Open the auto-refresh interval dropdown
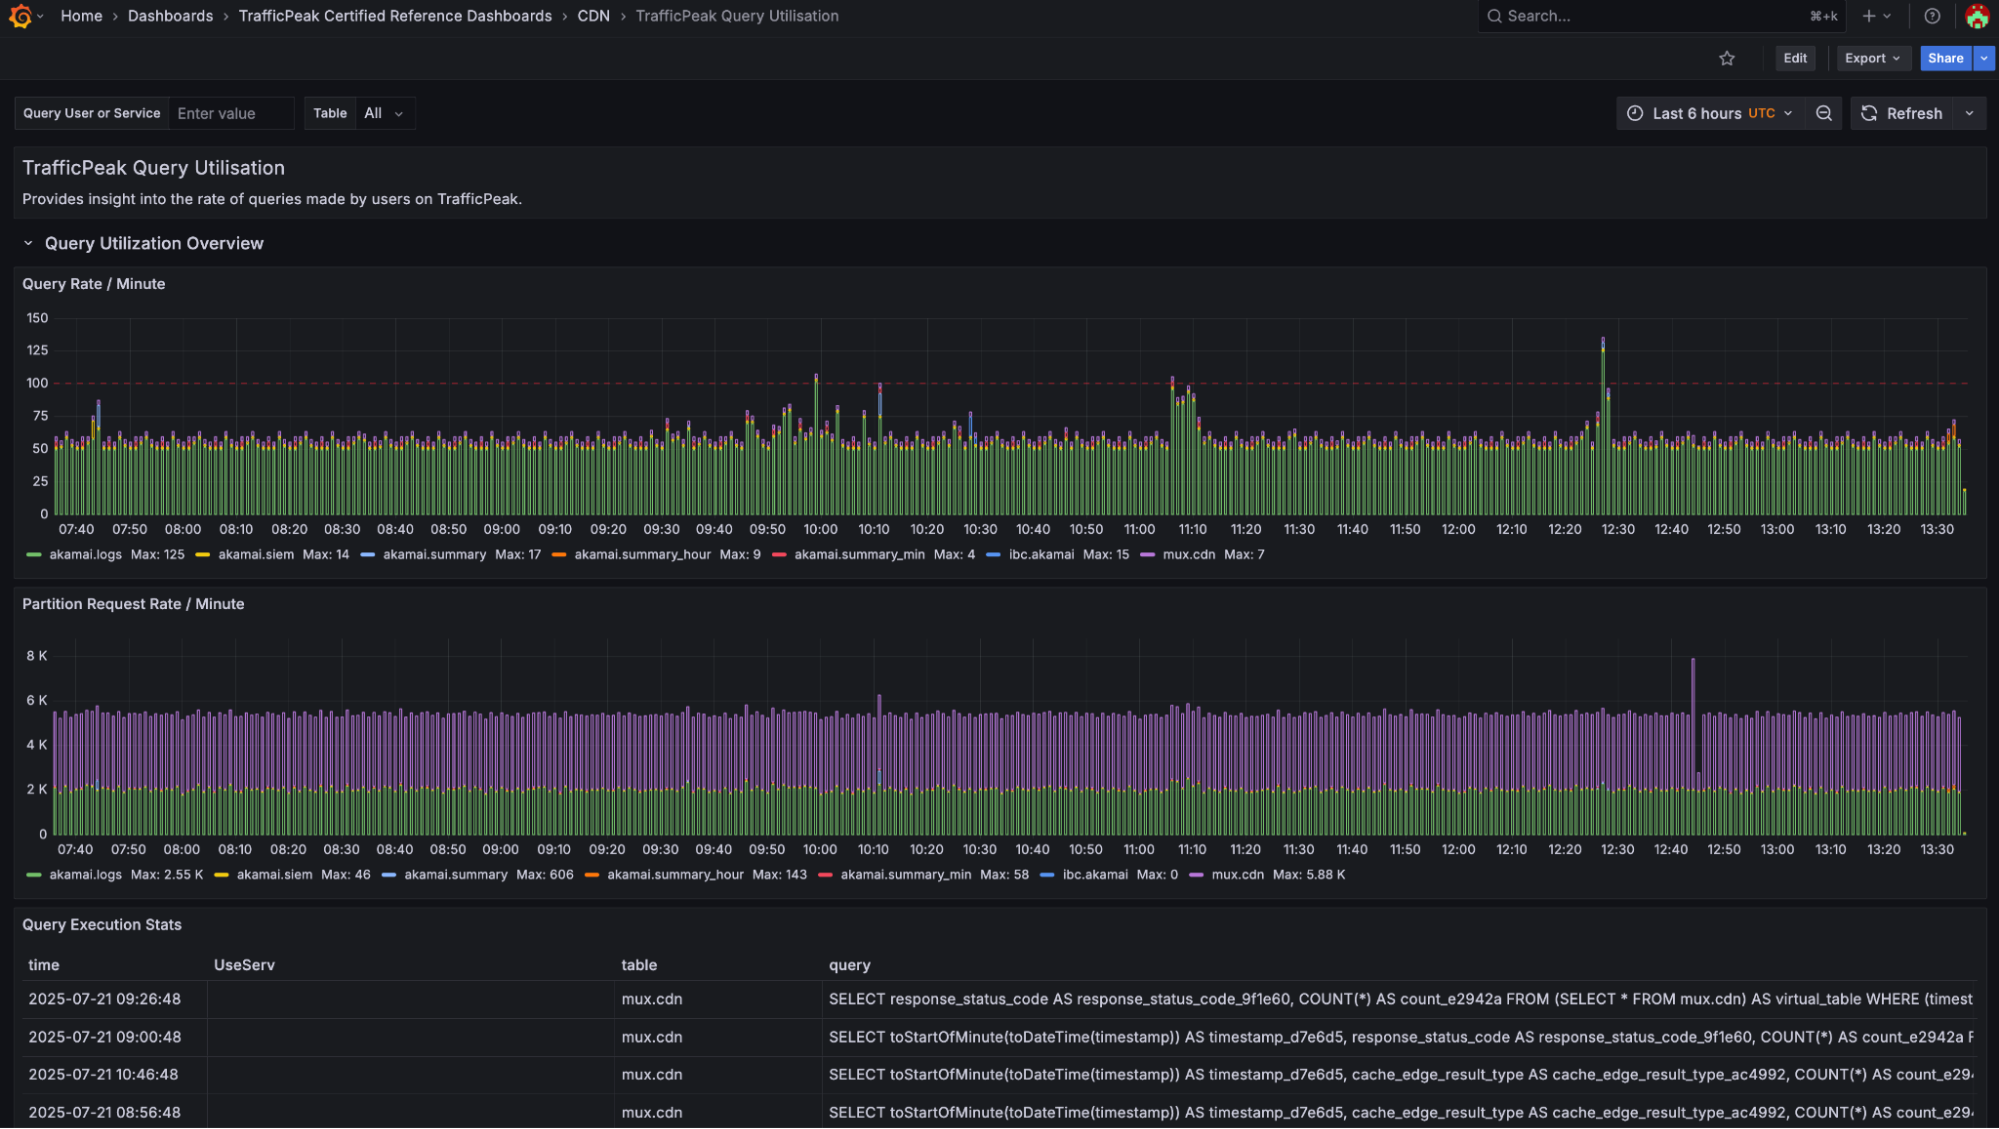Screen dimensions: 1999x1129 [1969, 113]
